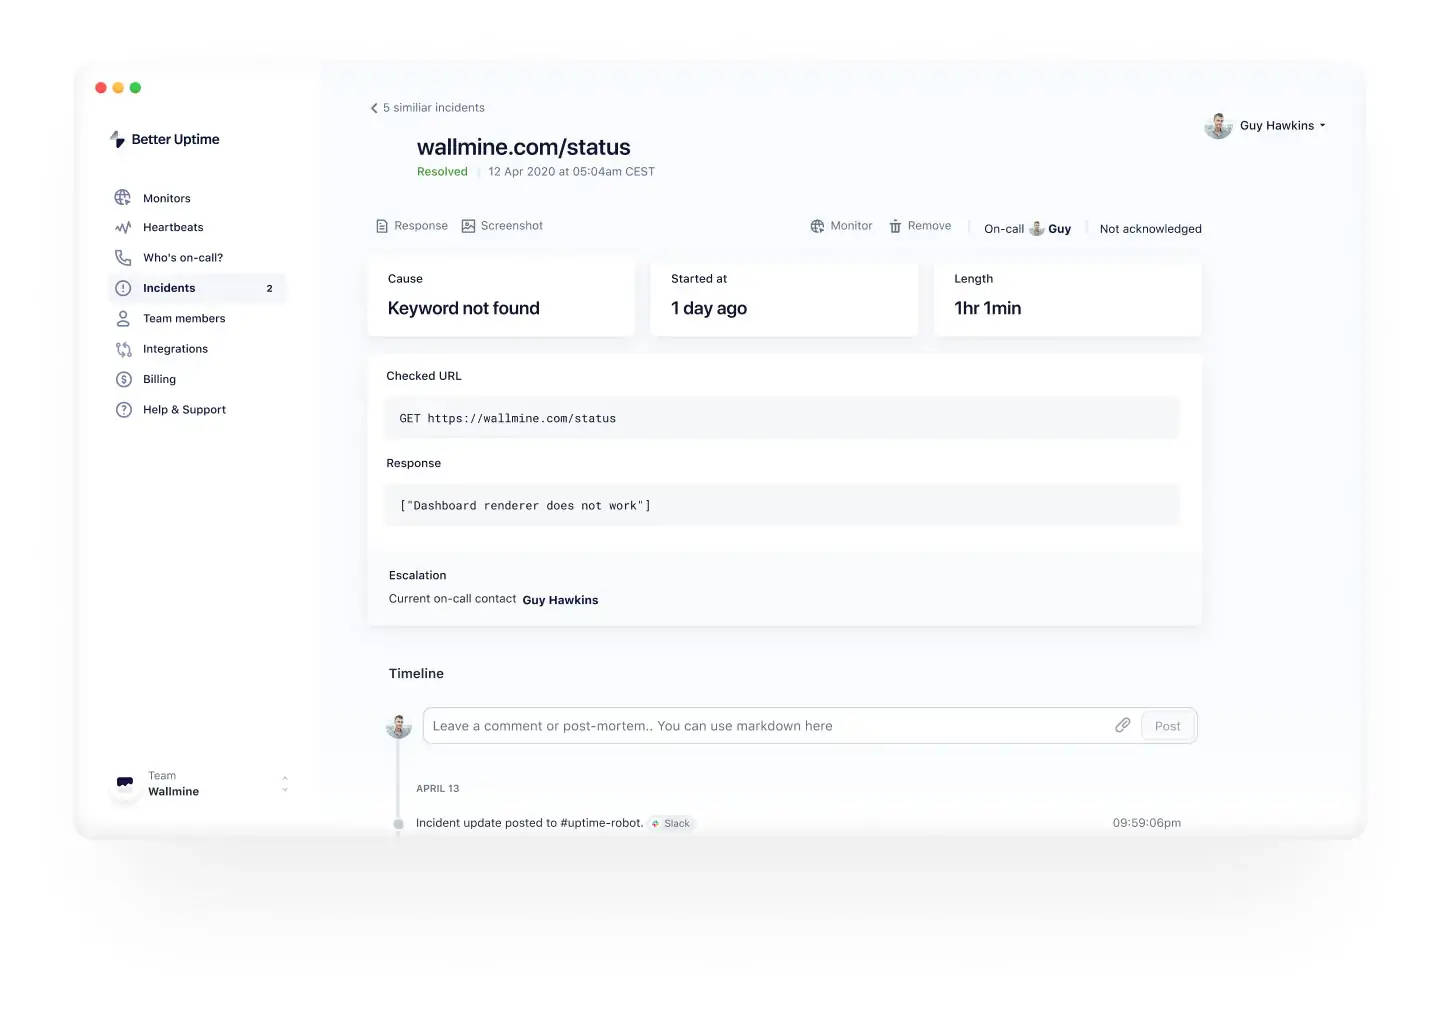Image resolution: width=1440 pixels, height=1019 pixels.
Task: Attach a file with the paperclip icon
Action: (x=1122, y=725)
